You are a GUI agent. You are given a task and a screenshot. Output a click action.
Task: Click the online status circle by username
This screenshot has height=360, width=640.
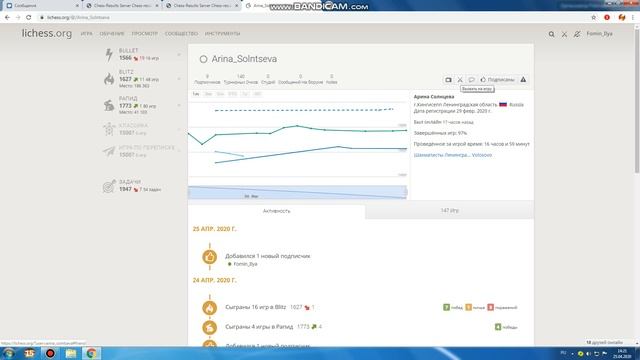203,59
